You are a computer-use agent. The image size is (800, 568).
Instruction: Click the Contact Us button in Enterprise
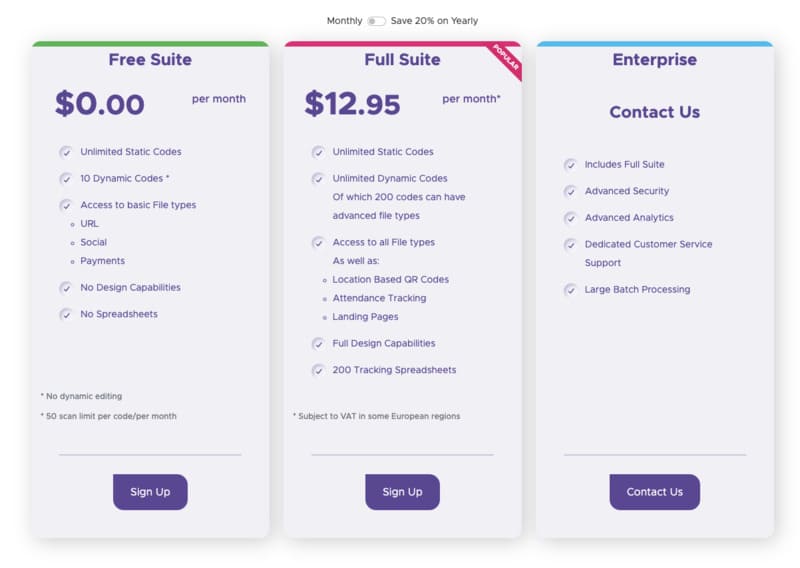655,492
